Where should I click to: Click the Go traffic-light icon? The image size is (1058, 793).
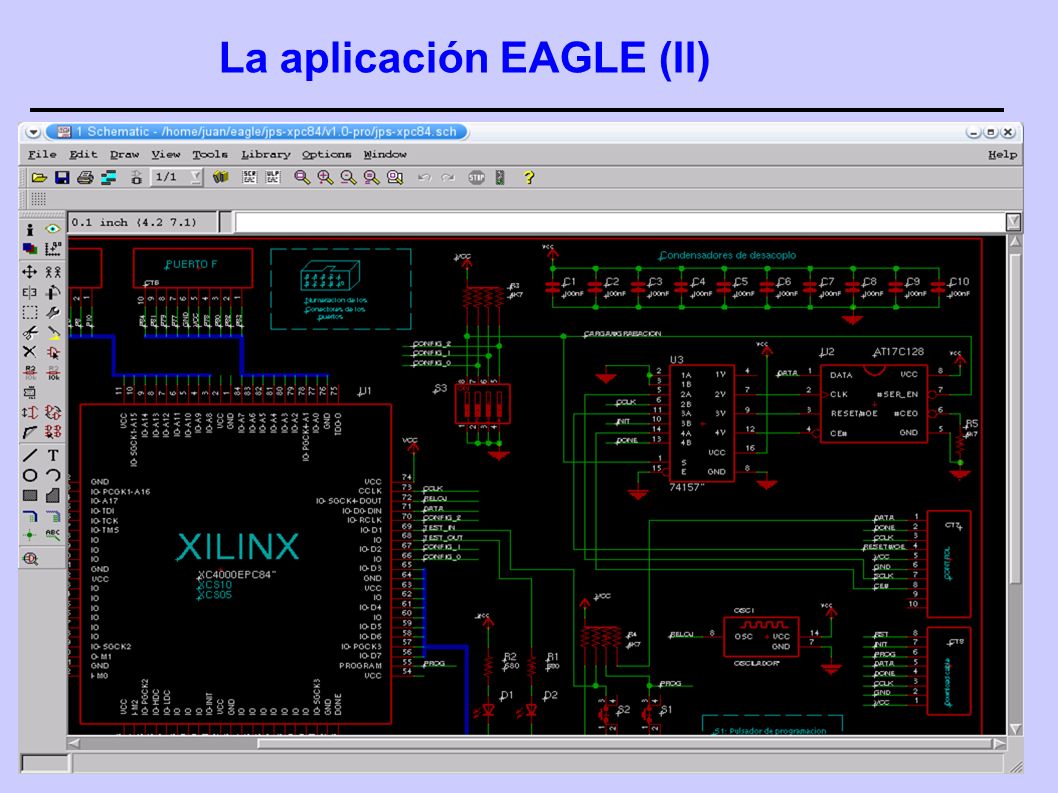click(500, 177)
